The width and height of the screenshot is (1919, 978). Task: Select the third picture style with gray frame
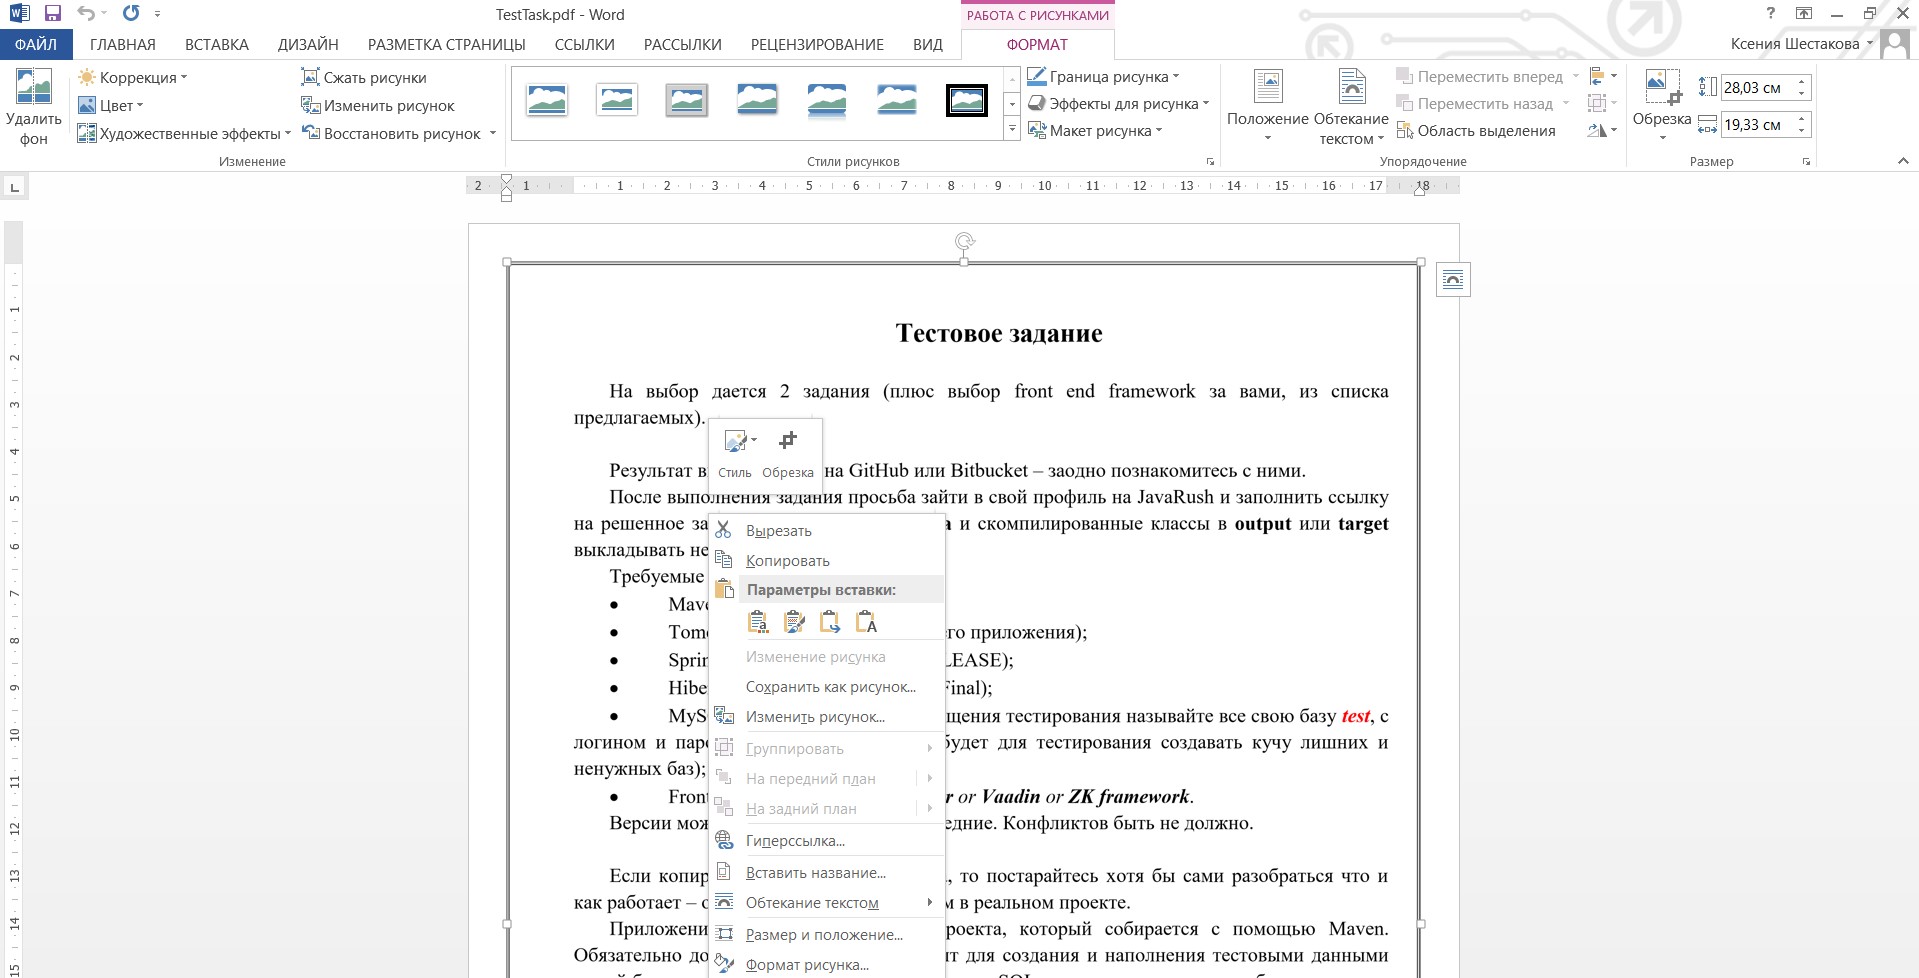687,100
